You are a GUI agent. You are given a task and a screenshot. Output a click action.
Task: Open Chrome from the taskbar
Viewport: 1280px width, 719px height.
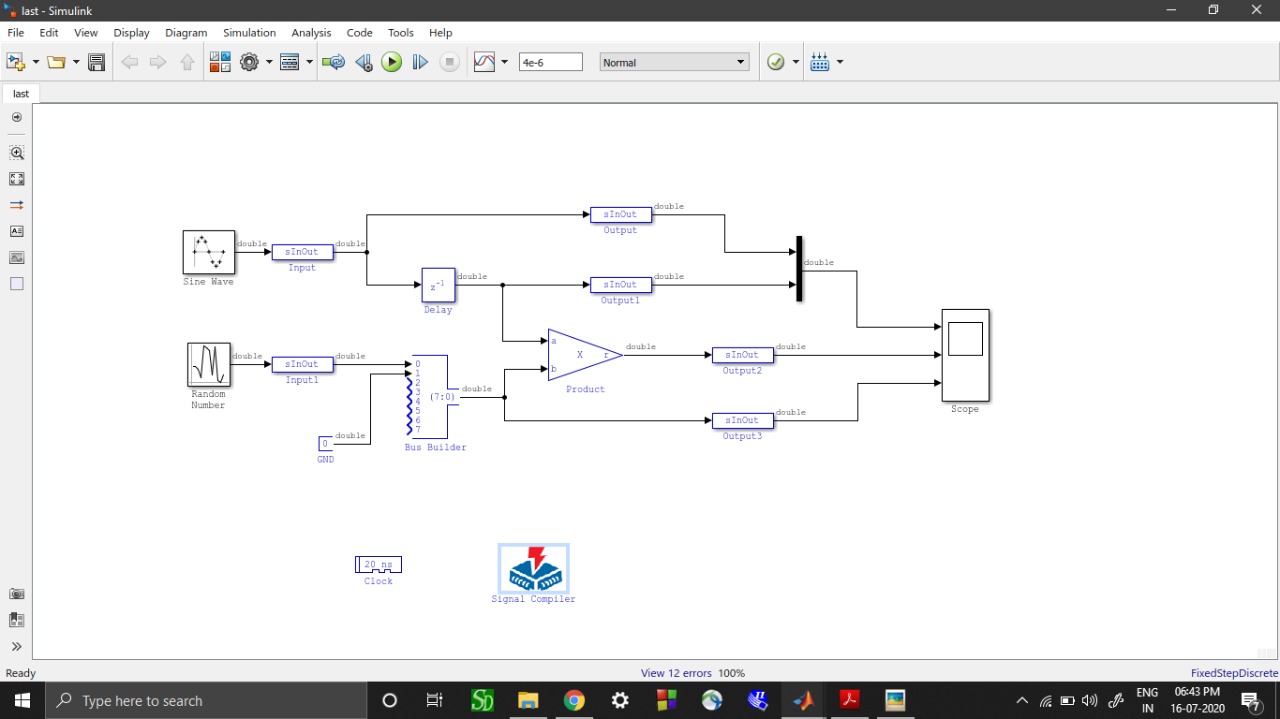tap(574, 700)
